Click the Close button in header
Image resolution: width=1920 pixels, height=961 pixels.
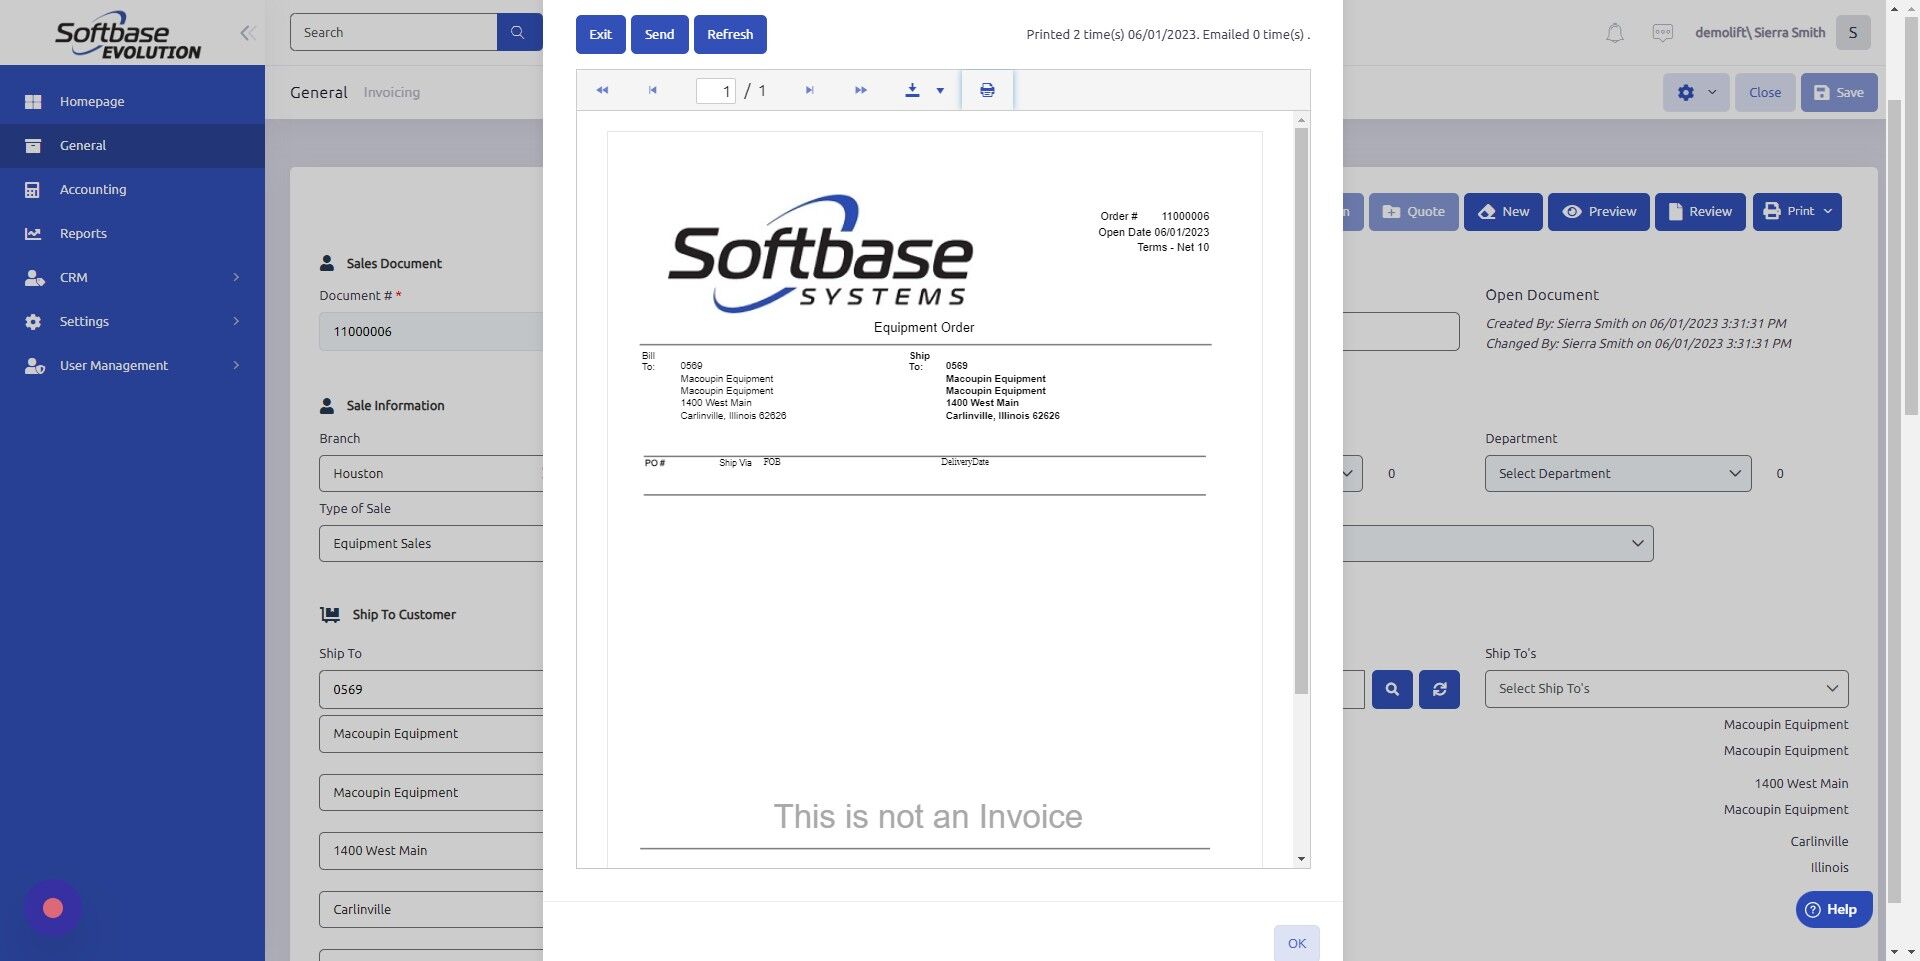(x=1765, y=92)
